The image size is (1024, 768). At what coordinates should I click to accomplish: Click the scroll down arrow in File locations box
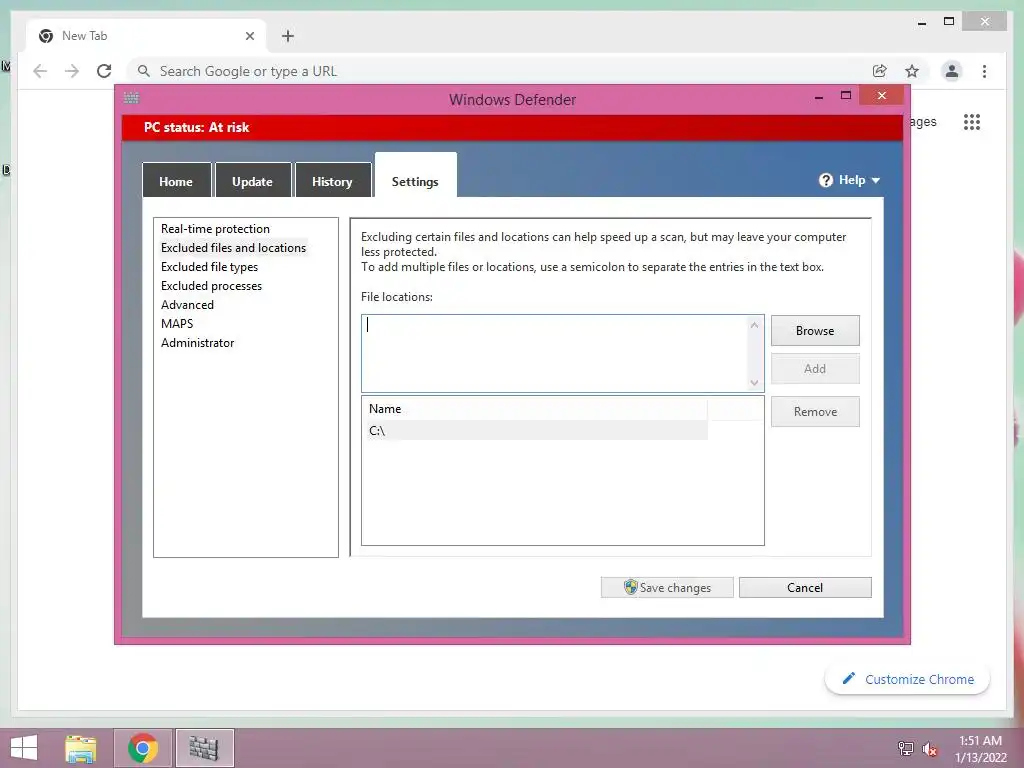754,383
